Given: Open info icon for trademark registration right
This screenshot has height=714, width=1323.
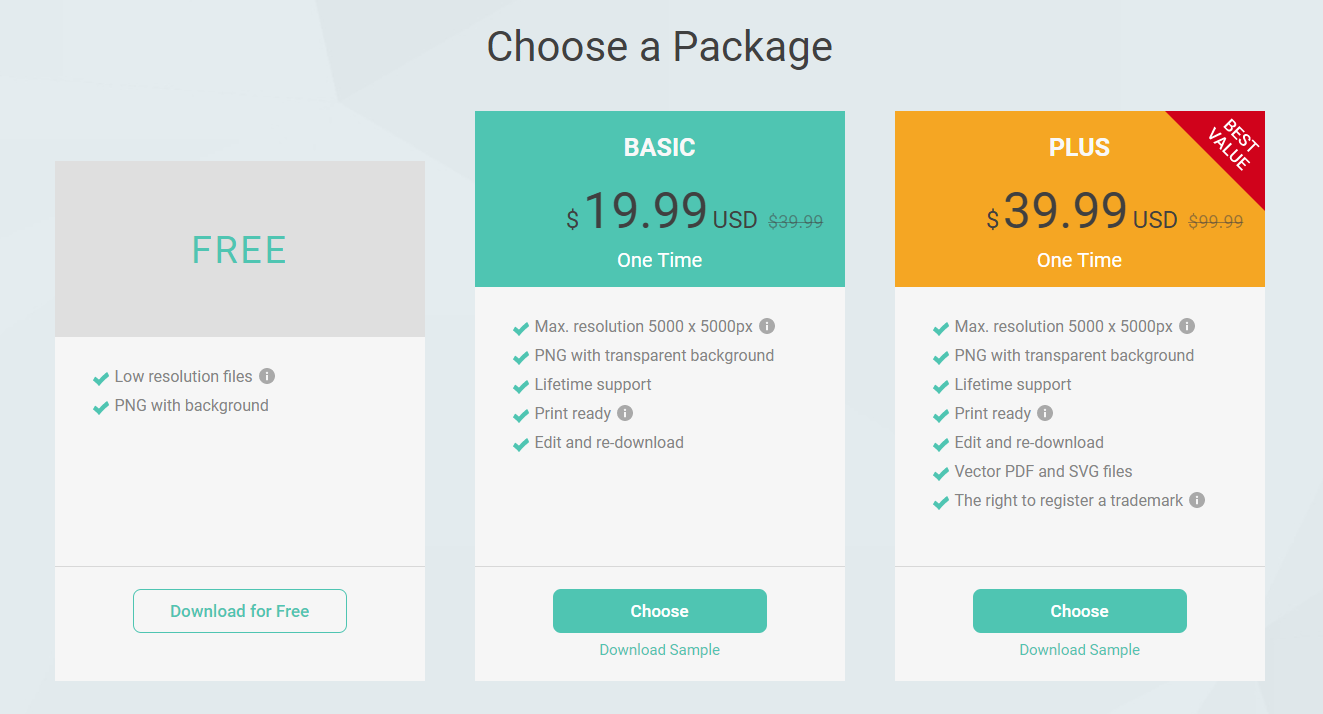Looking at the screenshot, I should [1197, 500].
